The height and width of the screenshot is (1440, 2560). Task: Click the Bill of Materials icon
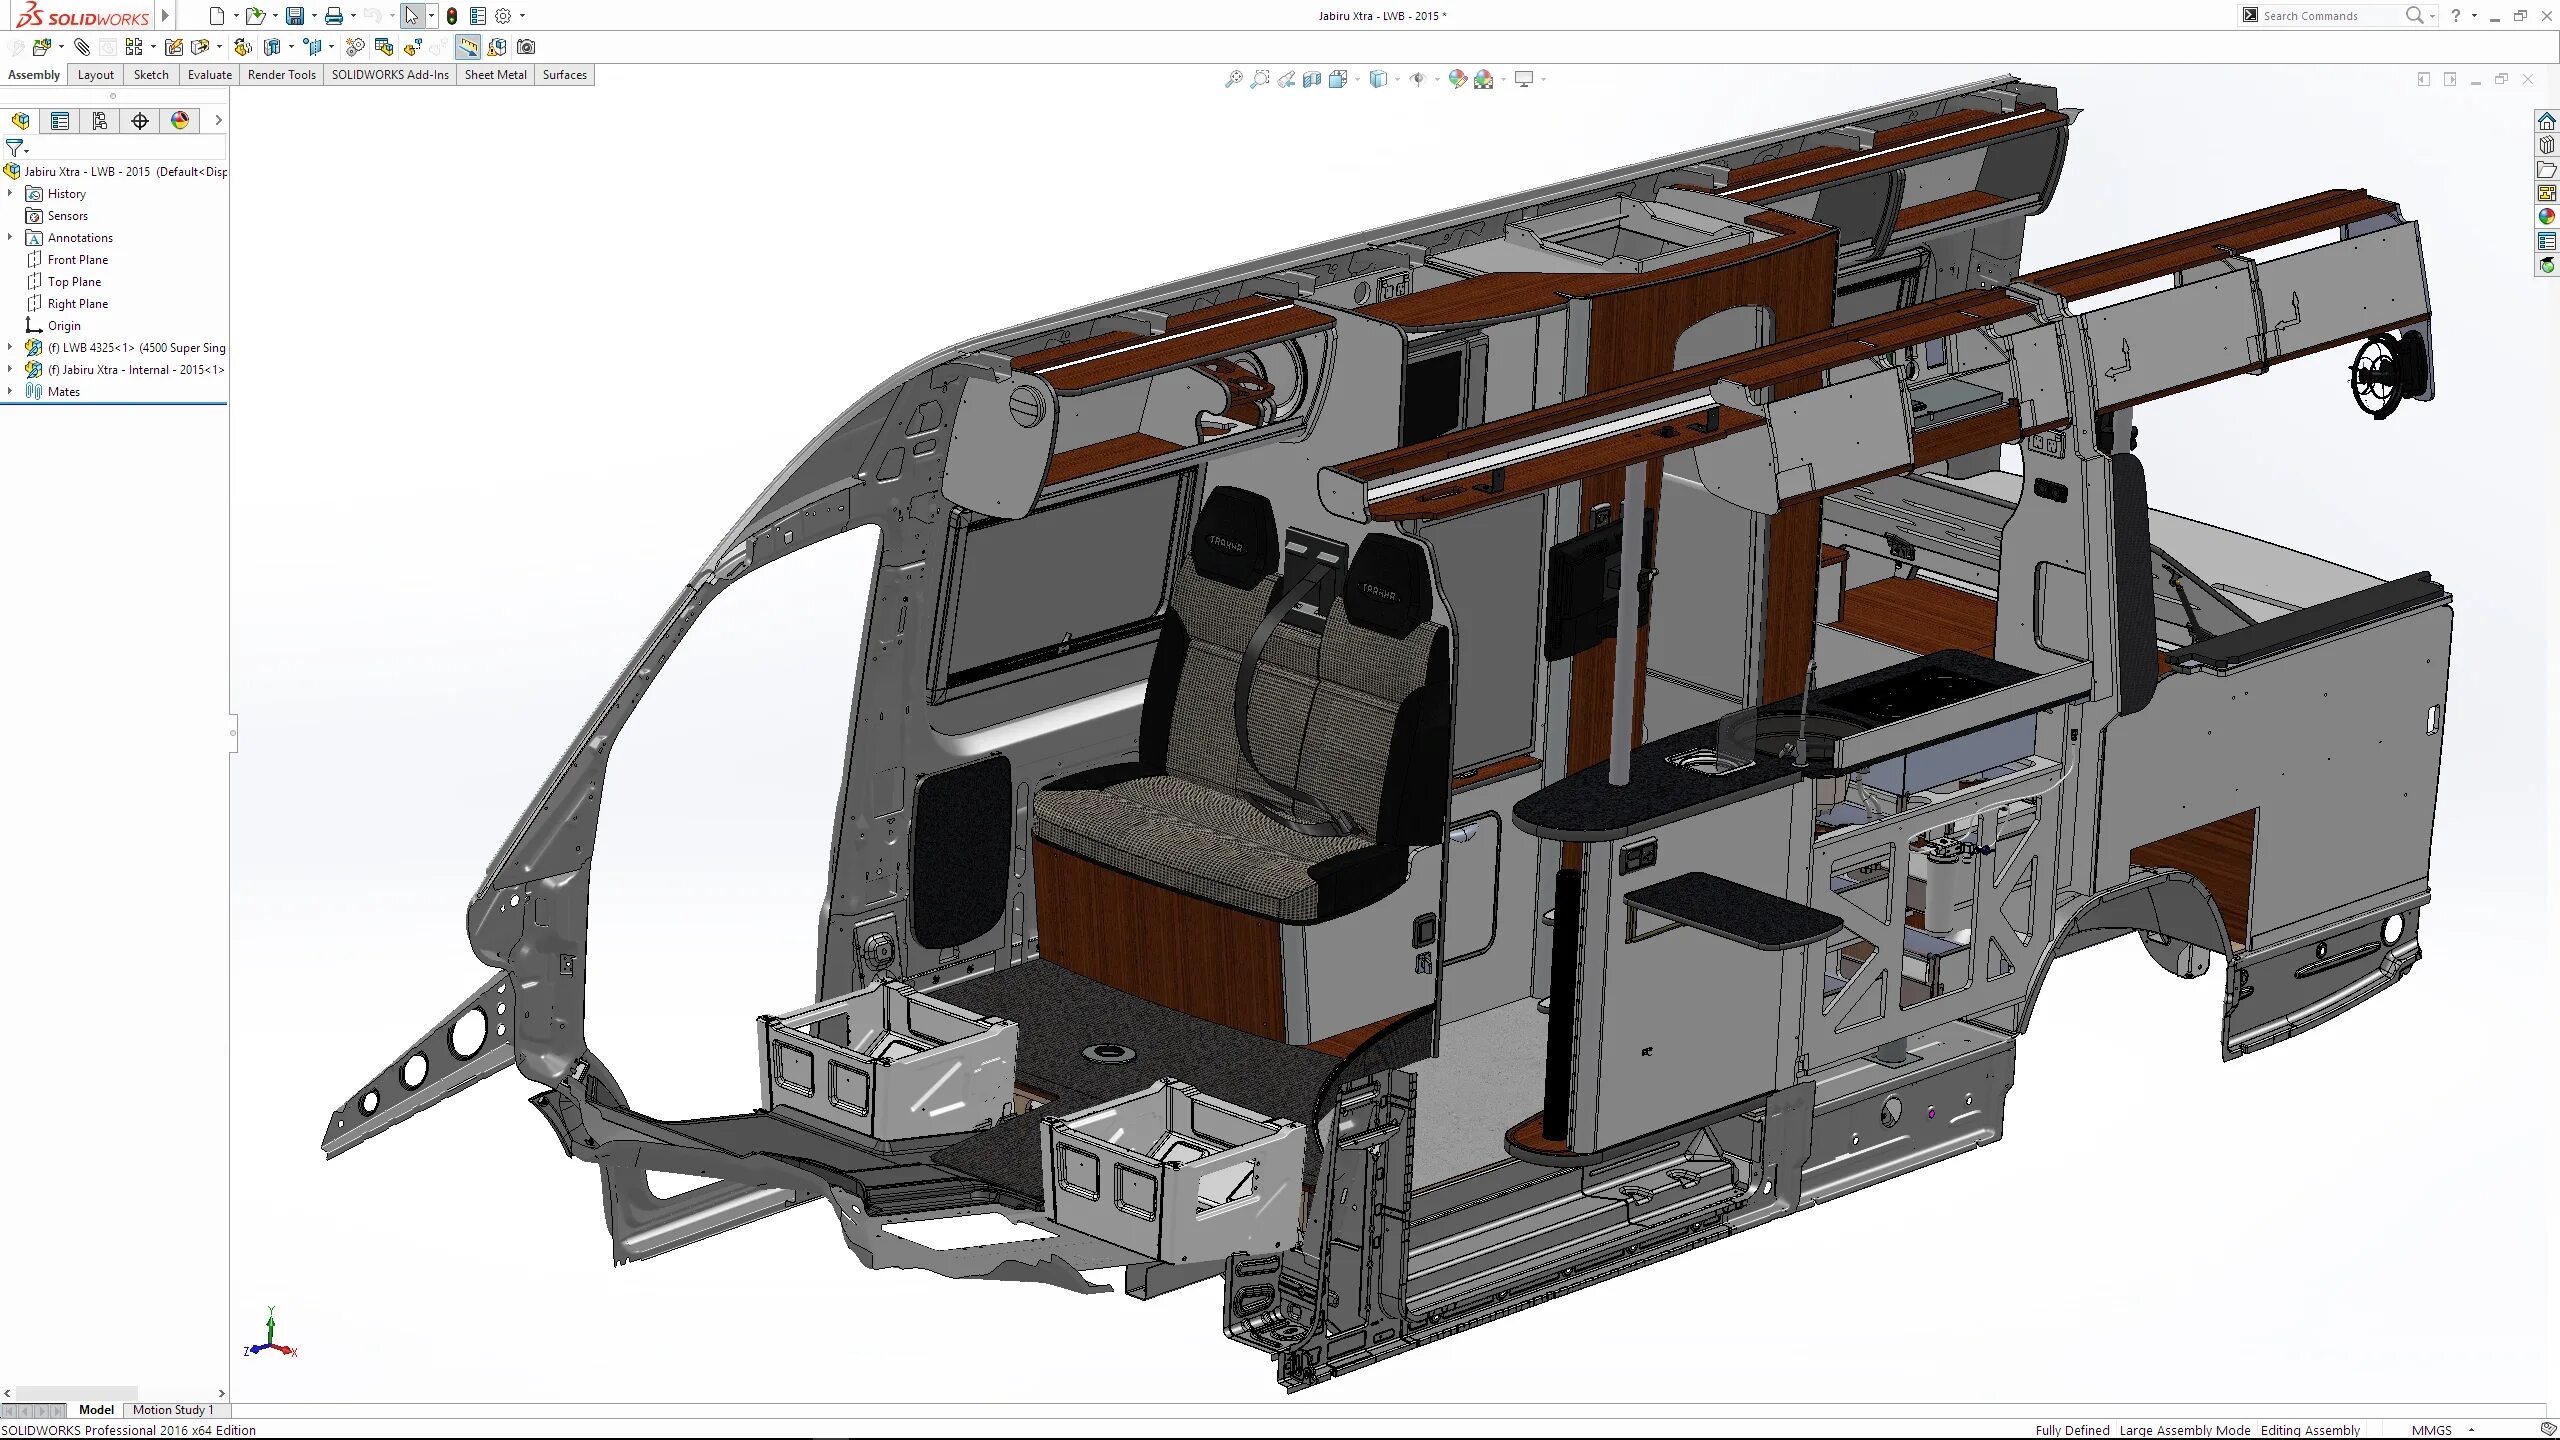384,47
